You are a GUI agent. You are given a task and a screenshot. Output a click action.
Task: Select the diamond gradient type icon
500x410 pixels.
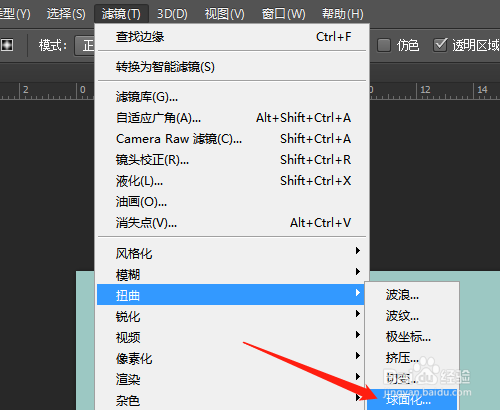point(7,45)
